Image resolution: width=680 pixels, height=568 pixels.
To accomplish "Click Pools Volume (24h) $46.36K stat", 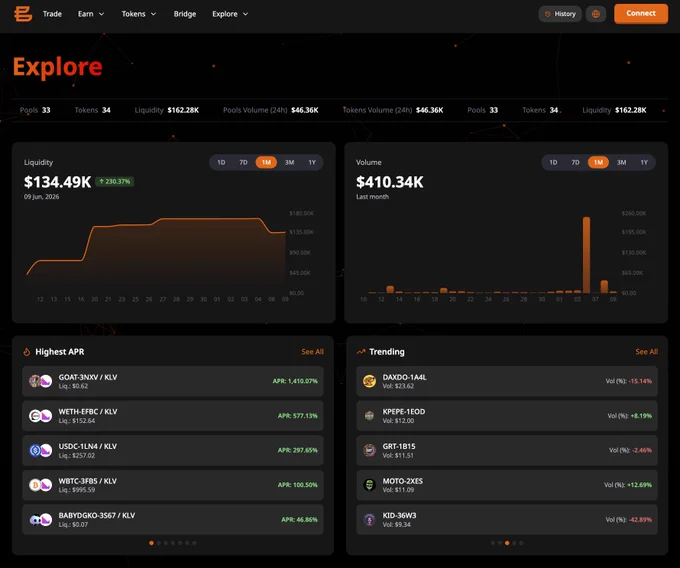I will [x=271, y=110].
